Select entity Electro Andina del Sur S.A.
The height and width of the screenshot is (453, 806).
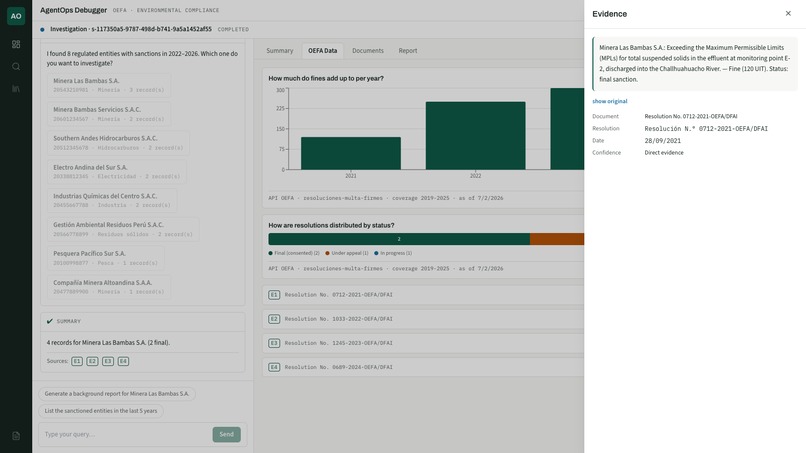[x=117, y=171]
